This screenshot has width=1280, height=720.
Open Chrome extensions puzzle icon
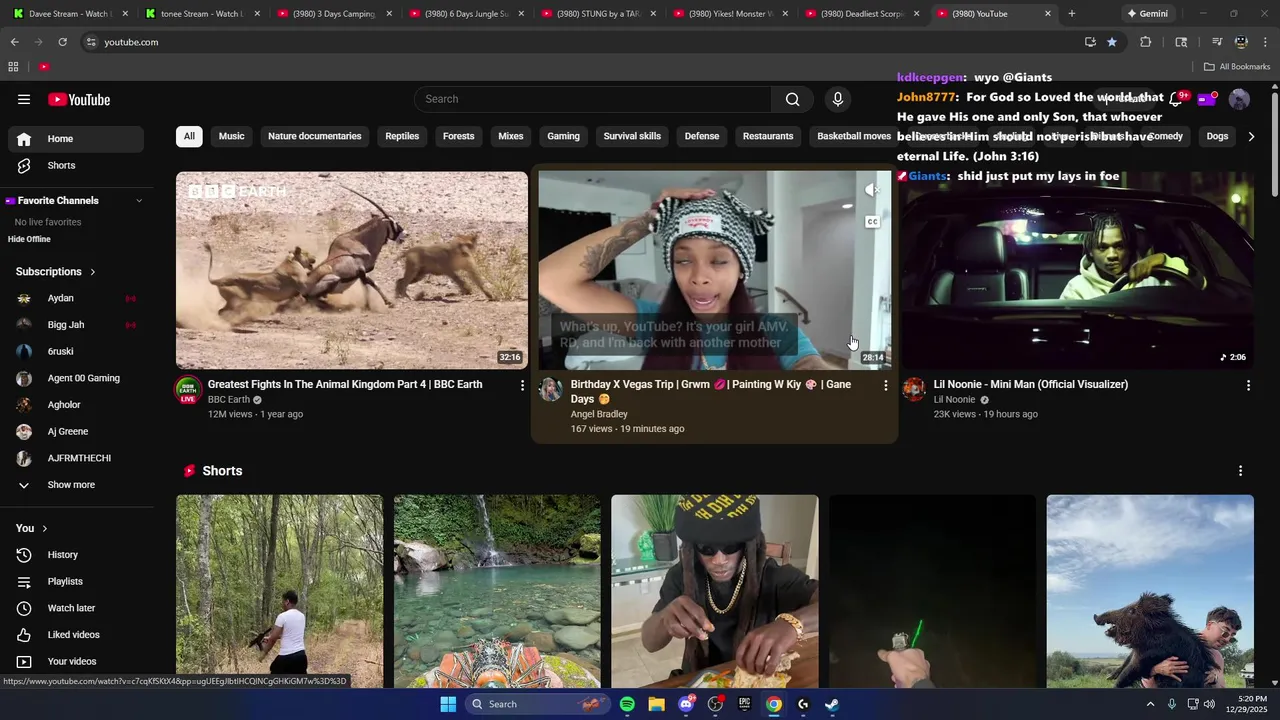[1146, 42]
